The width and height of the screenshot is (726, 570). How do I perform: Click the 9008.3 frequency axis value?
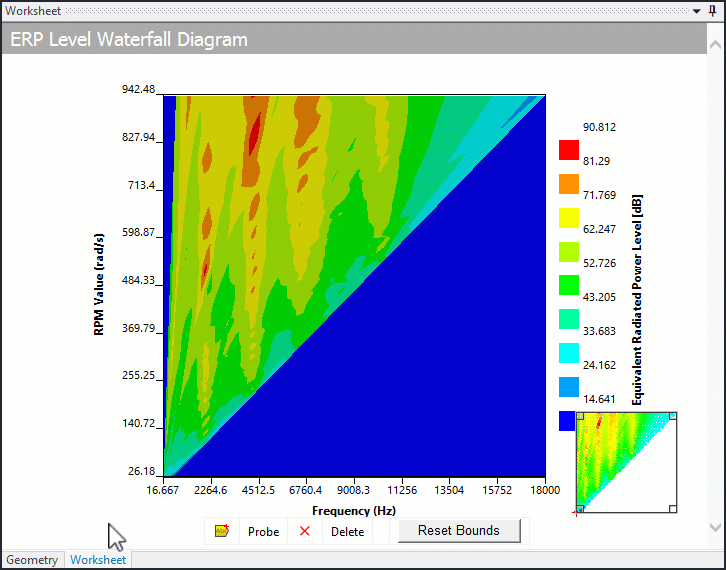click(353, 490)
